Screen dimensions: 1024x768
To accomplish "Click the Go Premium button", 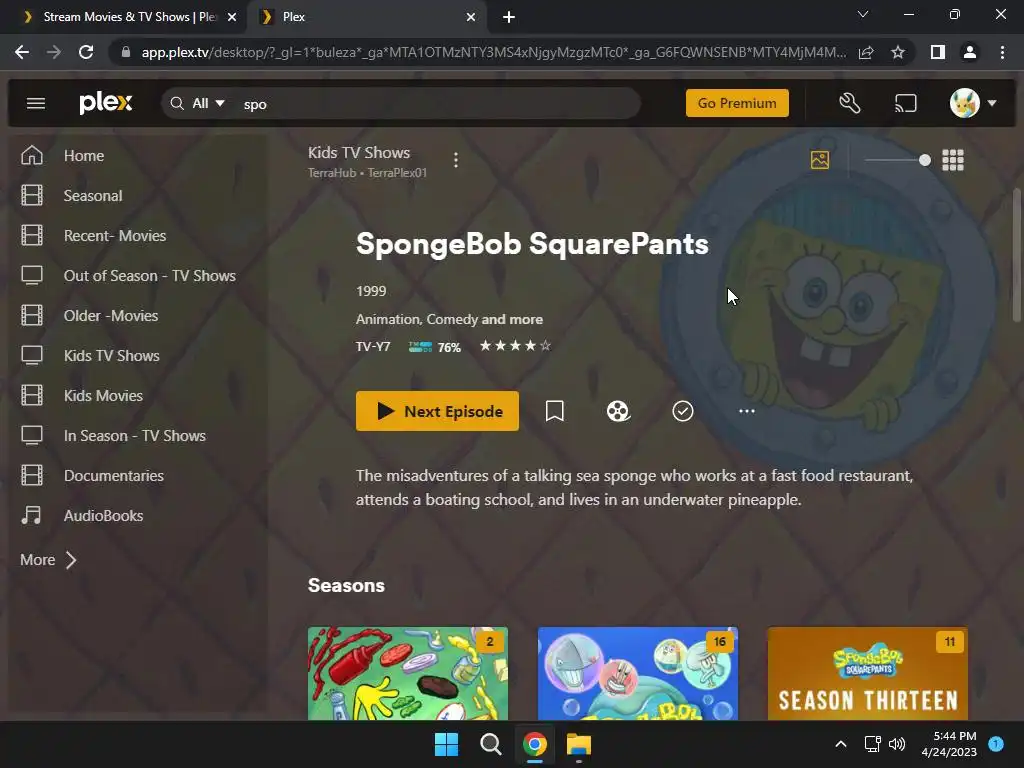I will tap(737, 103).
